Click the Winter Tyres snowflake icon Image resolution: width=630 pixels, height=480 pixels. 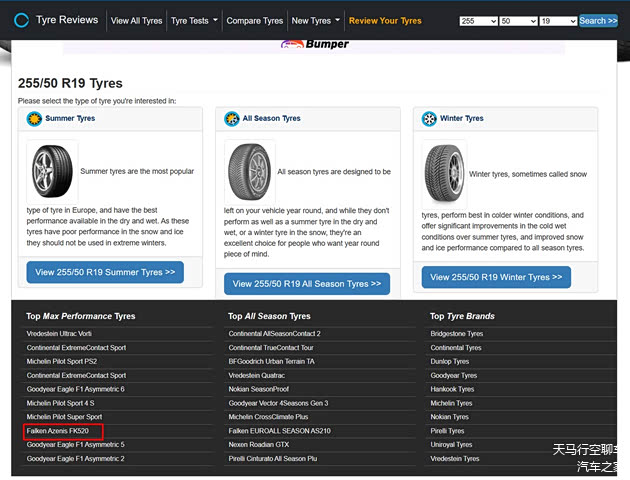tap(430, 119)
